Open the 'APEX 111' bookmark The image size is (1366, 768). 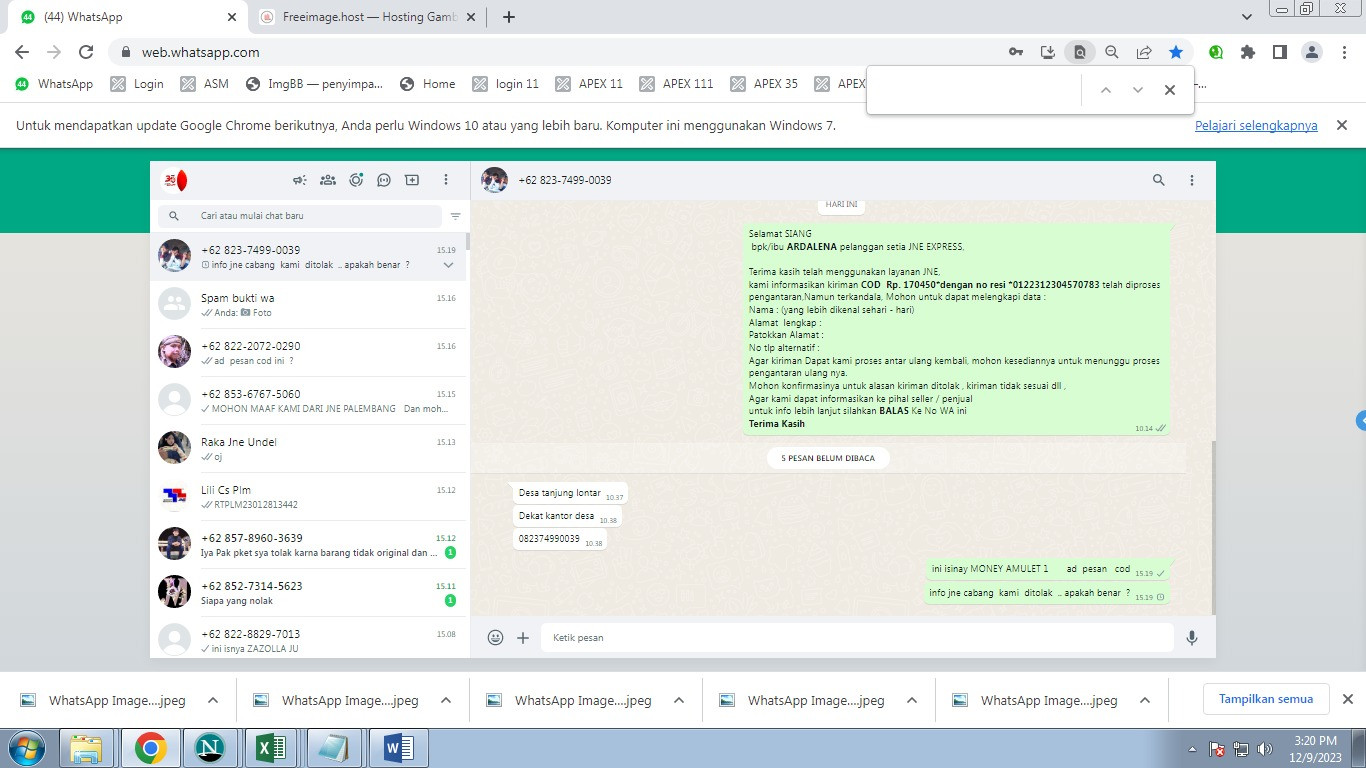[676, 84]
